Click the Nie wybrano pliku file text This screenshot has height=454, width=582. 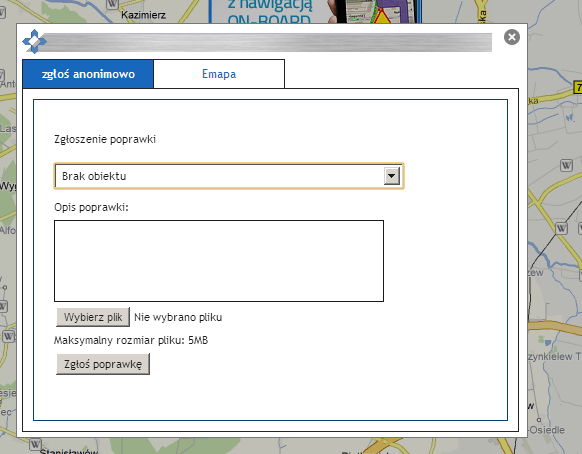pos(178,317)
